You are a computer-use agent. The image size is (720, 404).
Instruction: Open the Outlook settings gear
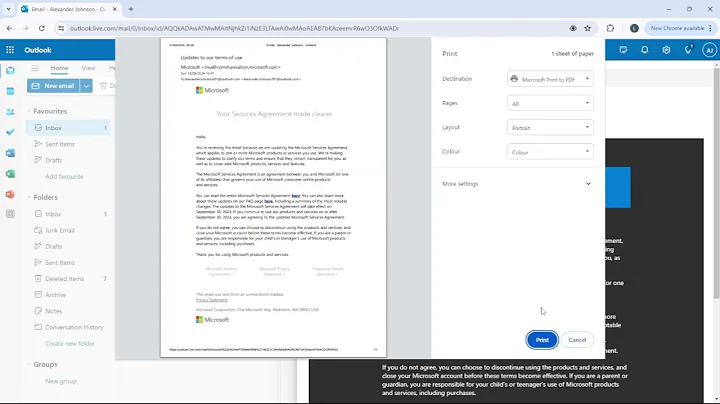(x=666, y=50)
